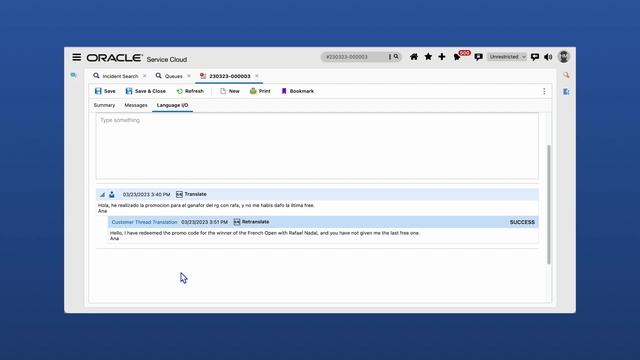This screenshot has width=640, height=360.
Task: Close the Incident Search tab
Action: [144, 76]
